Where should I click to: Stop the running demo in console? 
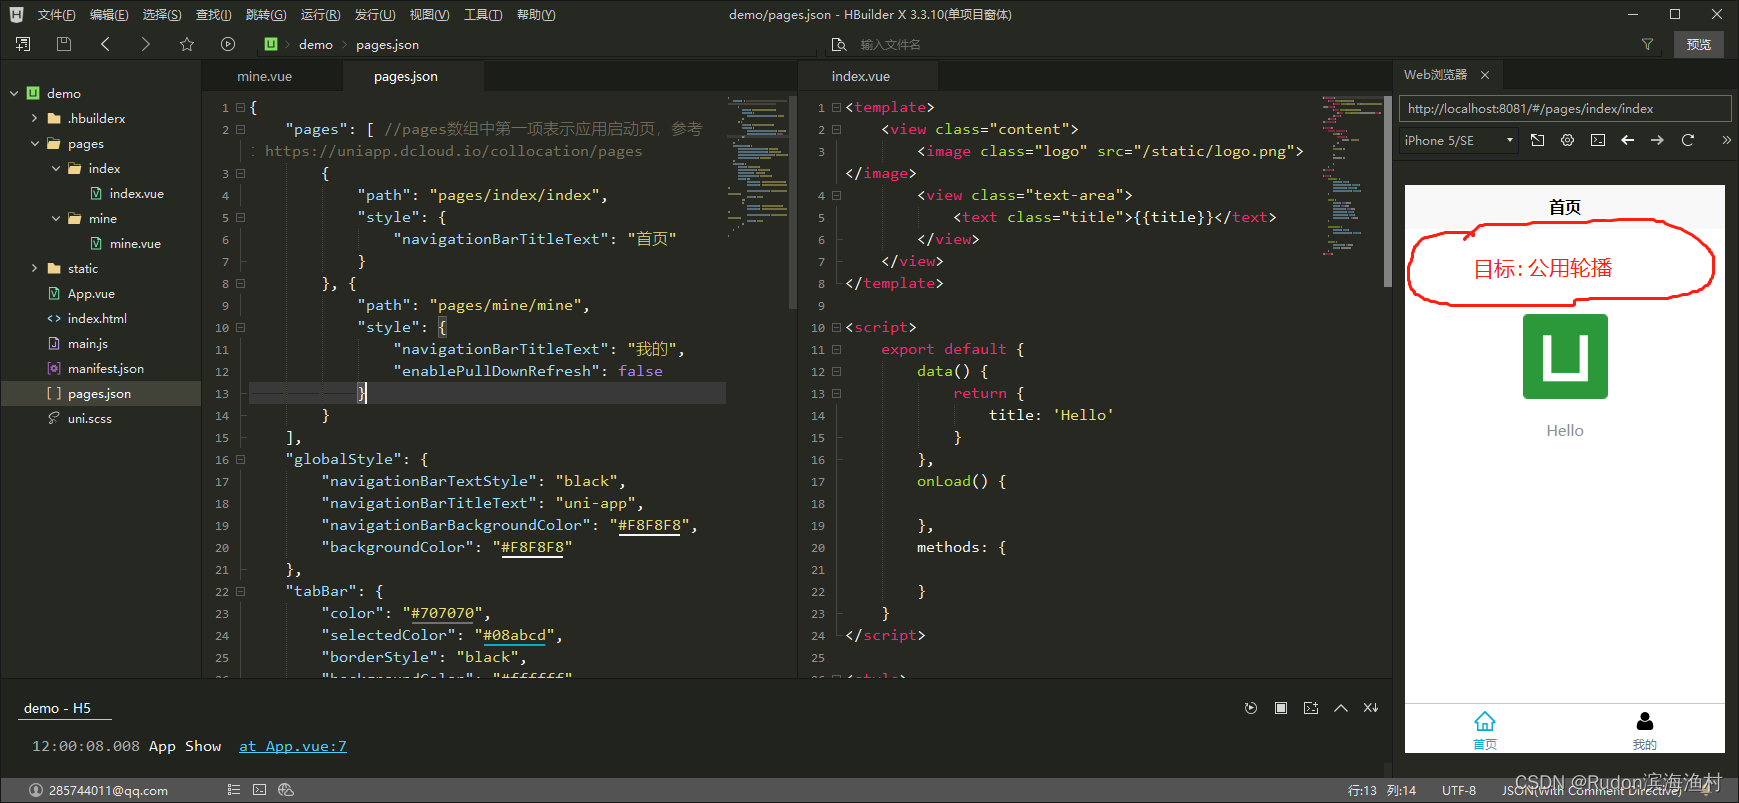1281,708
